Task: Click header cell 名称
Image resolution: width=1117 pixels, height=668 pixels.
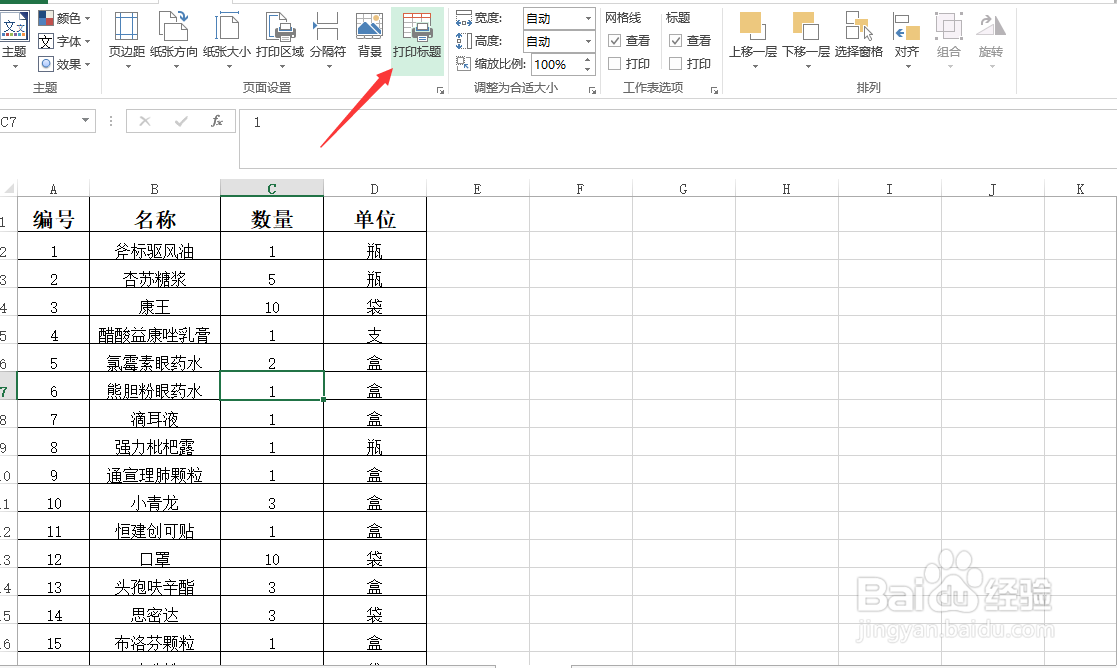Action: [x=155, y=214]
